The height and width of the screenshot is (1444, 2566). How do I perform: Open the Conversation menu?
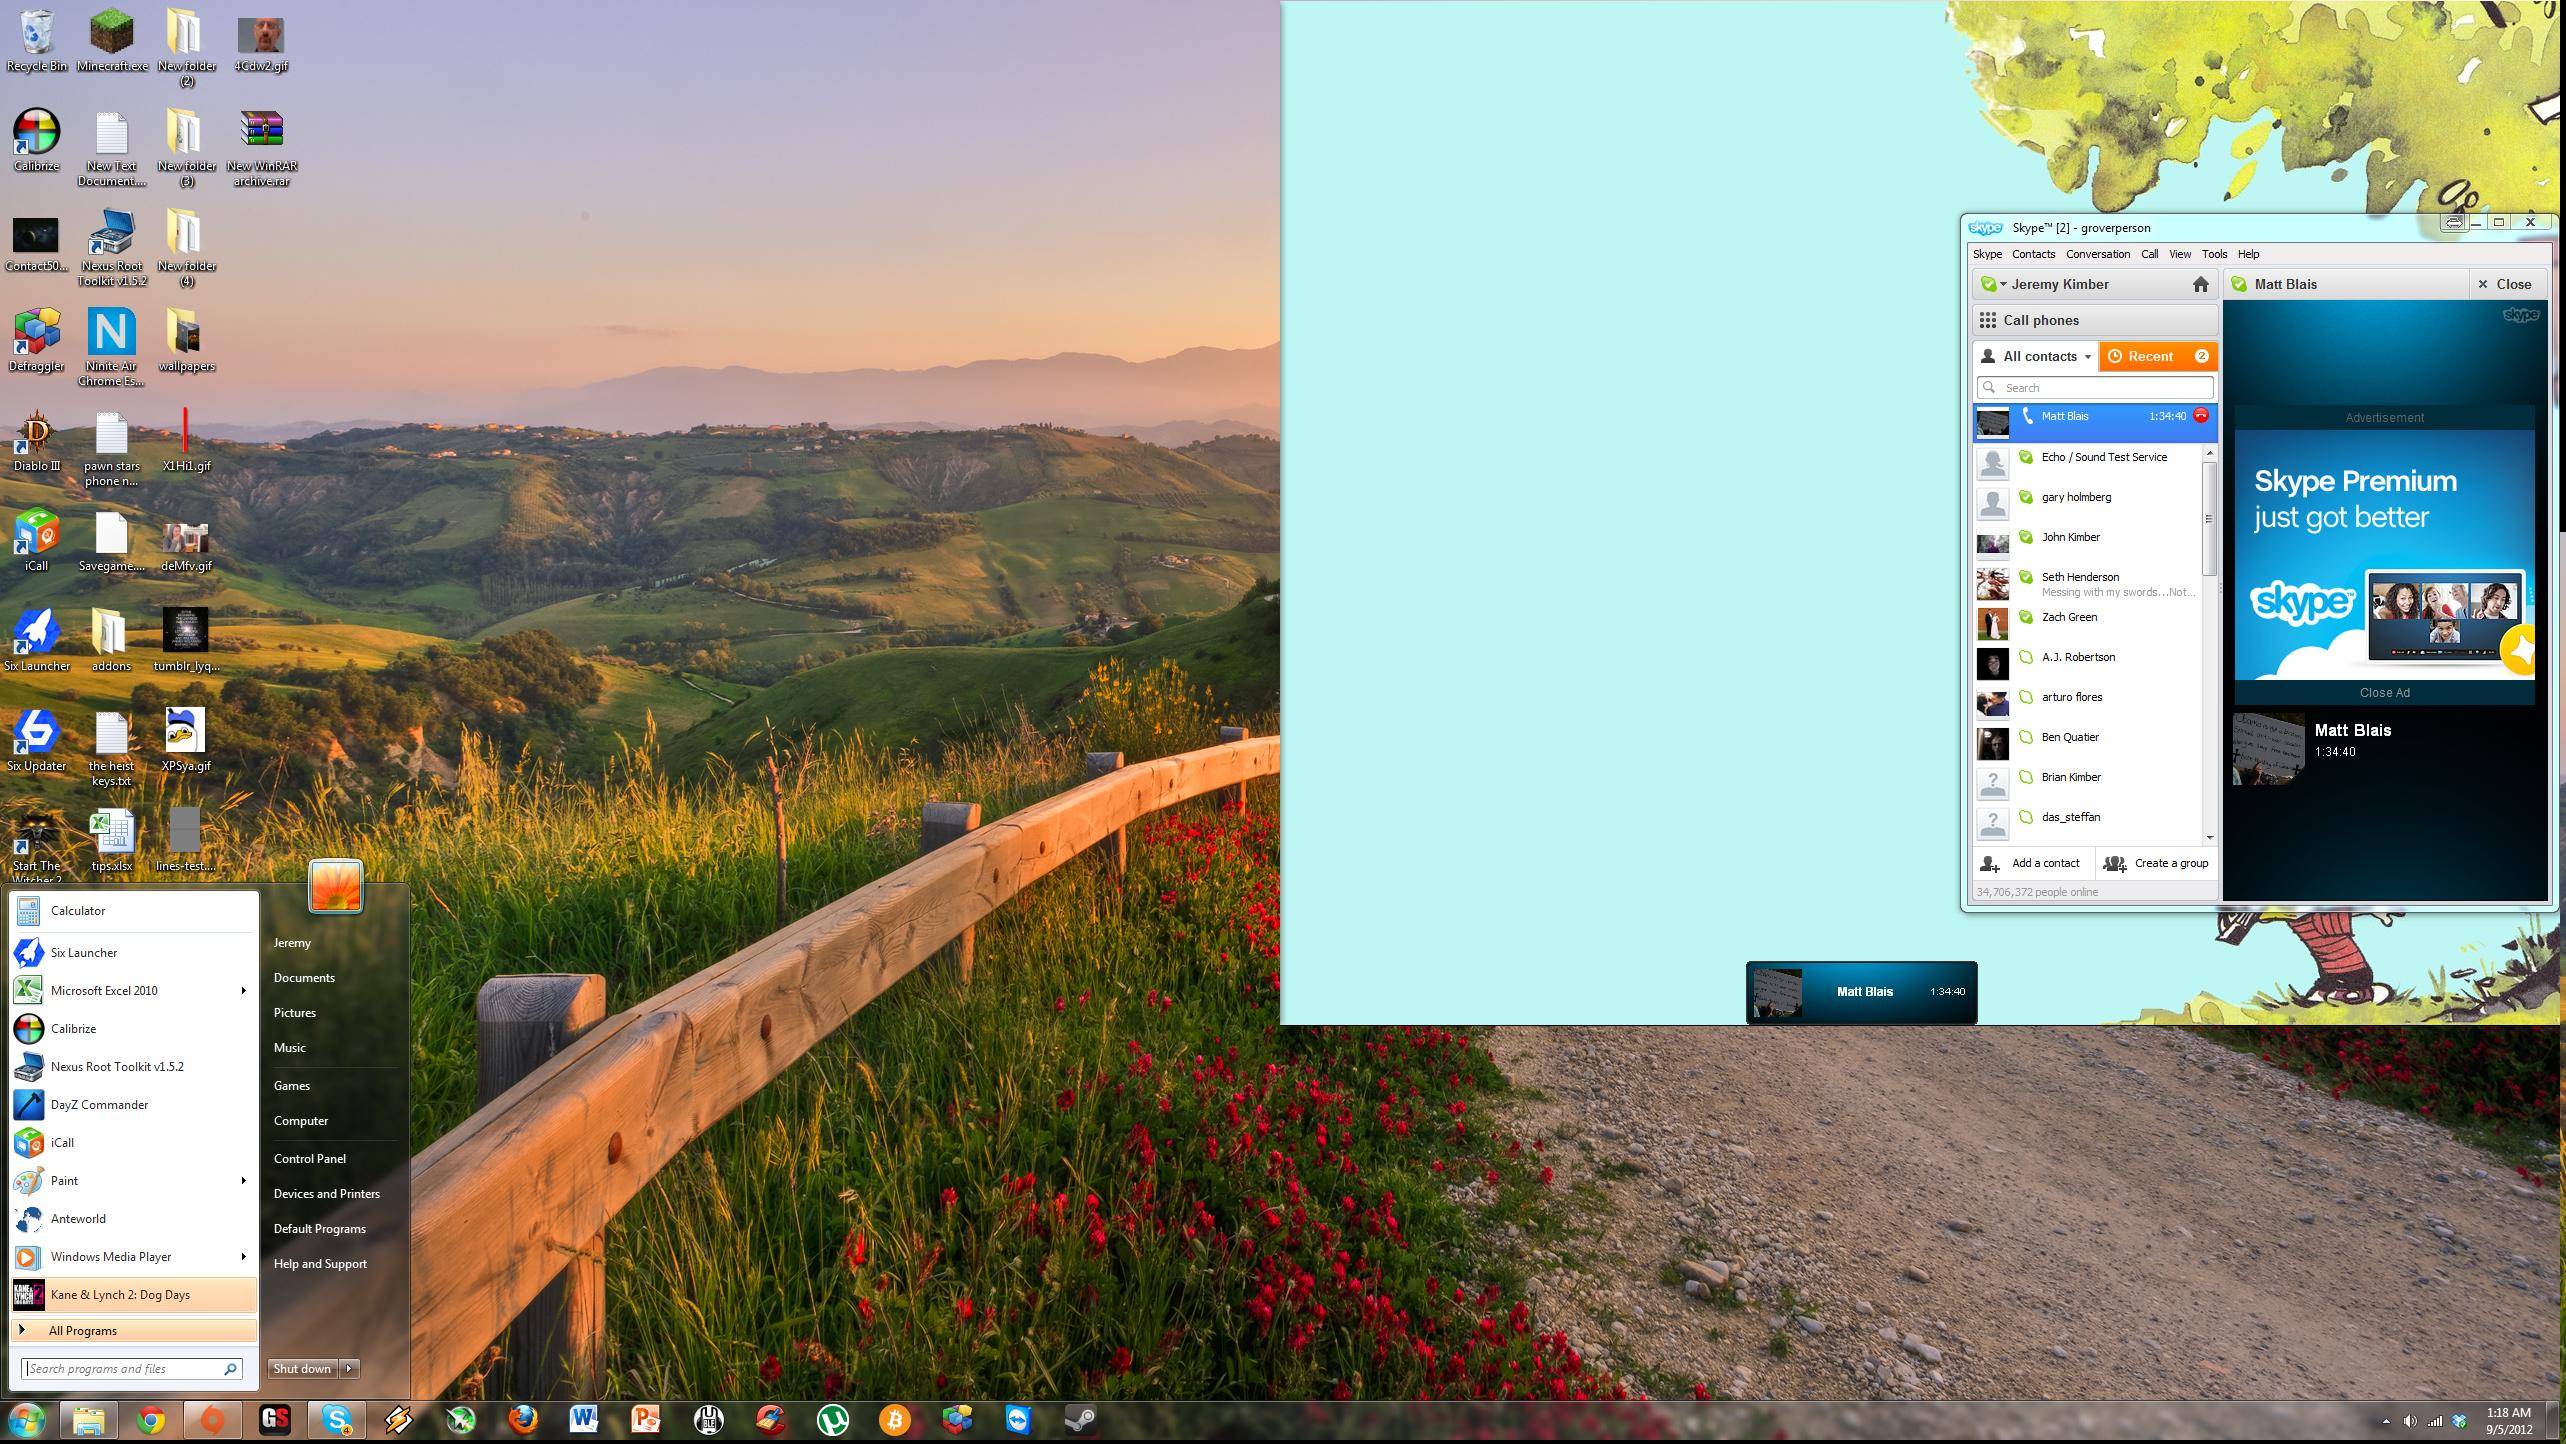[x=2098, y=254]
